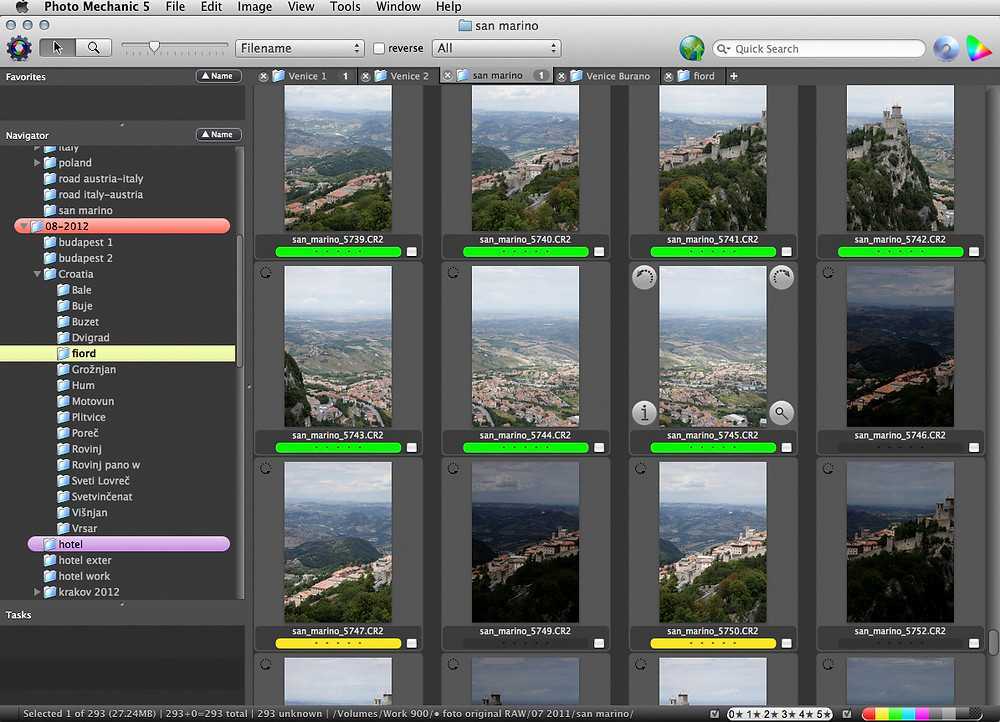Click yellow color bar of san_marino_5747.CR2
This screenshot has width=1000, height=722.
click(338, 644)
